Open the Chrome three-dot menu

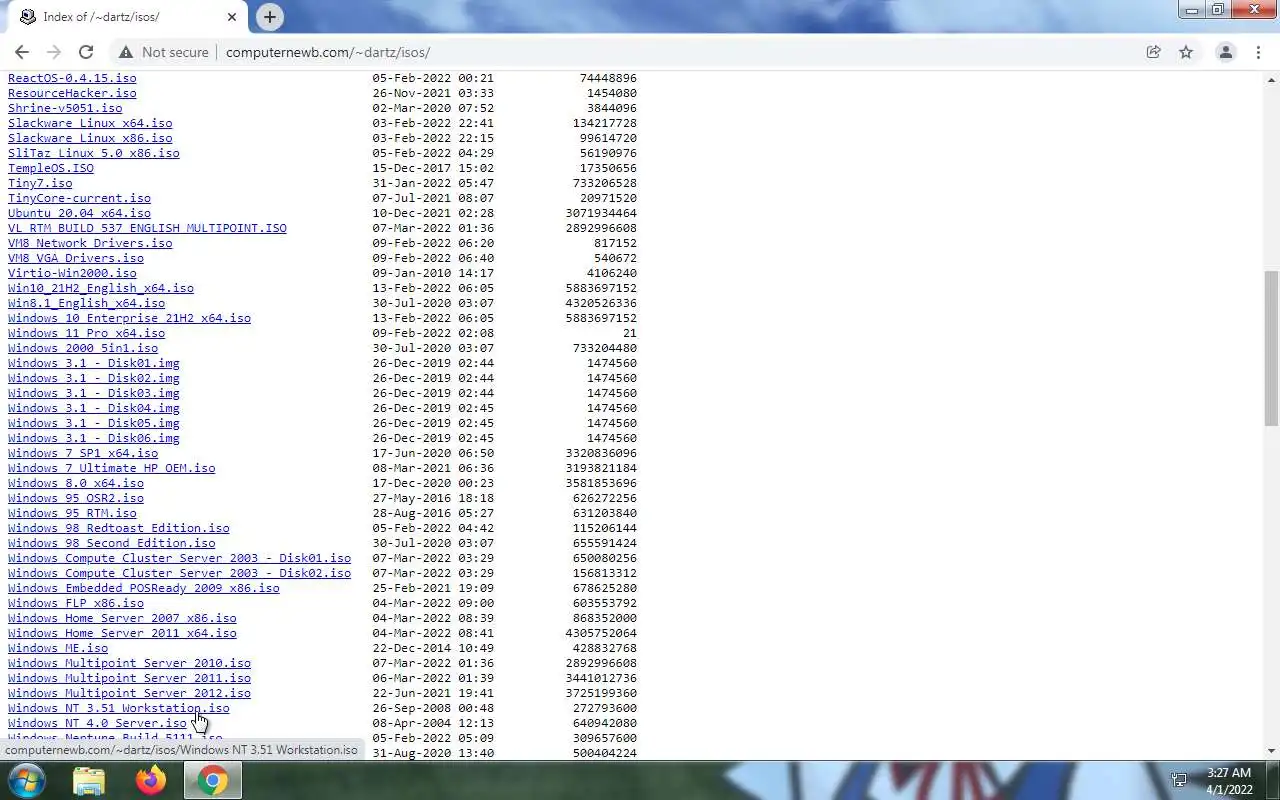pyautogui.click(x=1258, y=52)
